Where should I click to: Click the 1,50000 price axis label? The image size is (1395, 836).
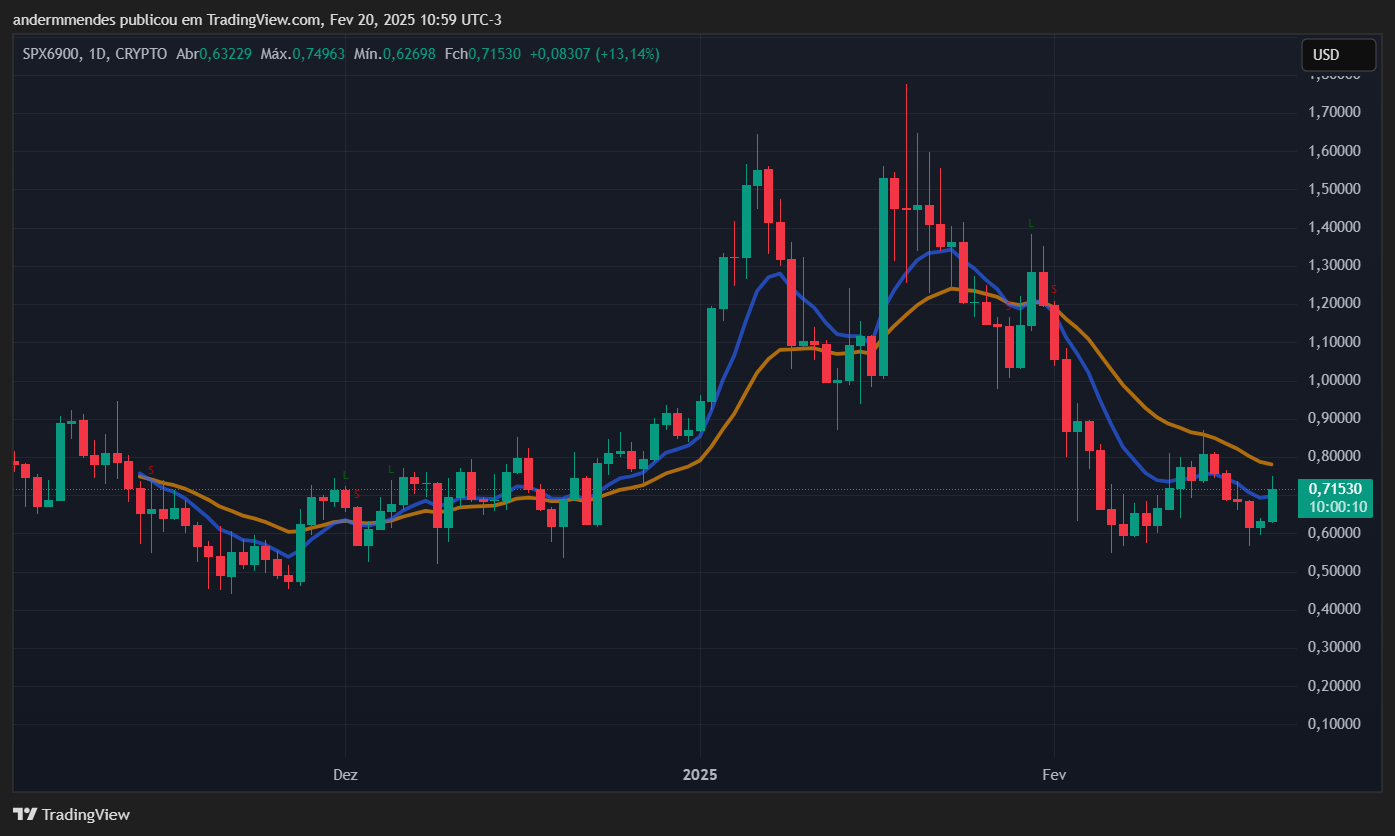[1334, 189]
